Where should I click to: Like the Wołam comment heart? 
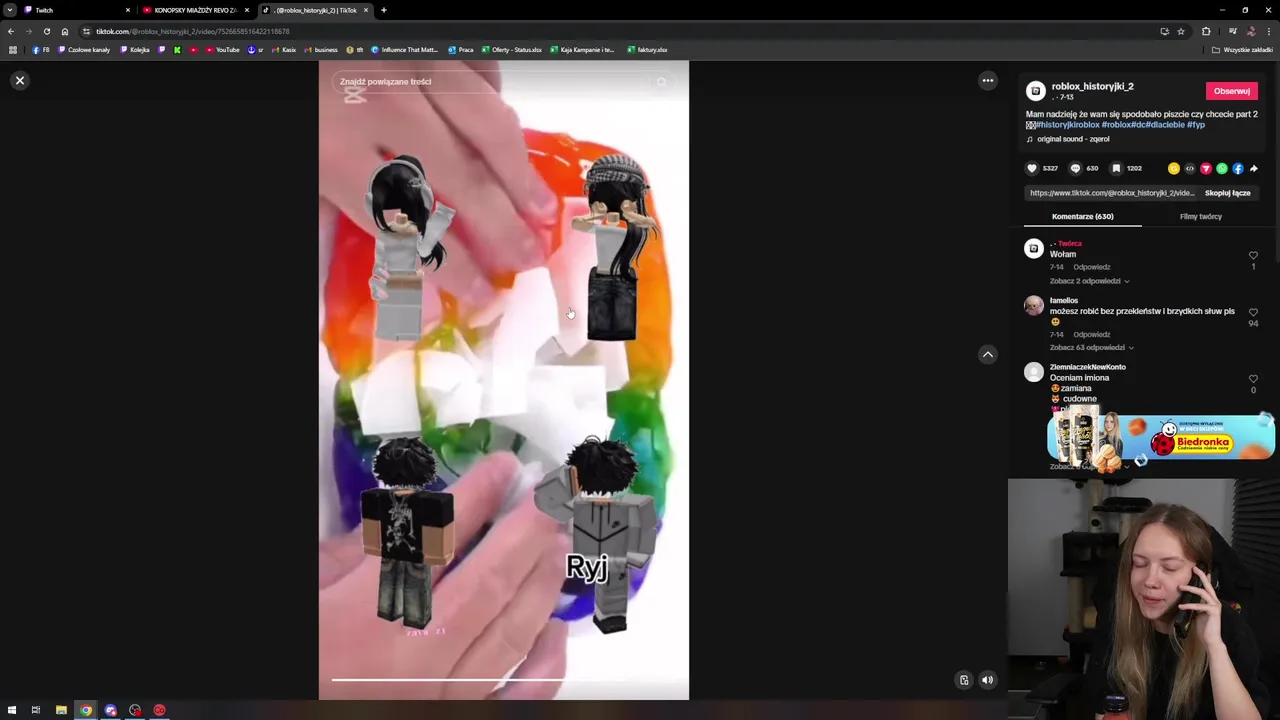[x=1253, y=256]
